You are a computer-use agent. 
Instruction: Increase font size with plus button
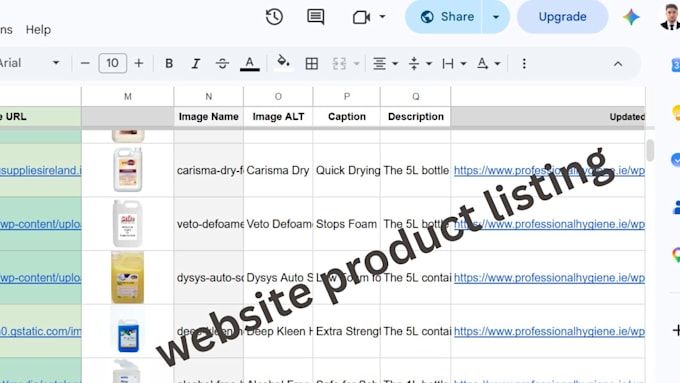(x=139, y=63)
